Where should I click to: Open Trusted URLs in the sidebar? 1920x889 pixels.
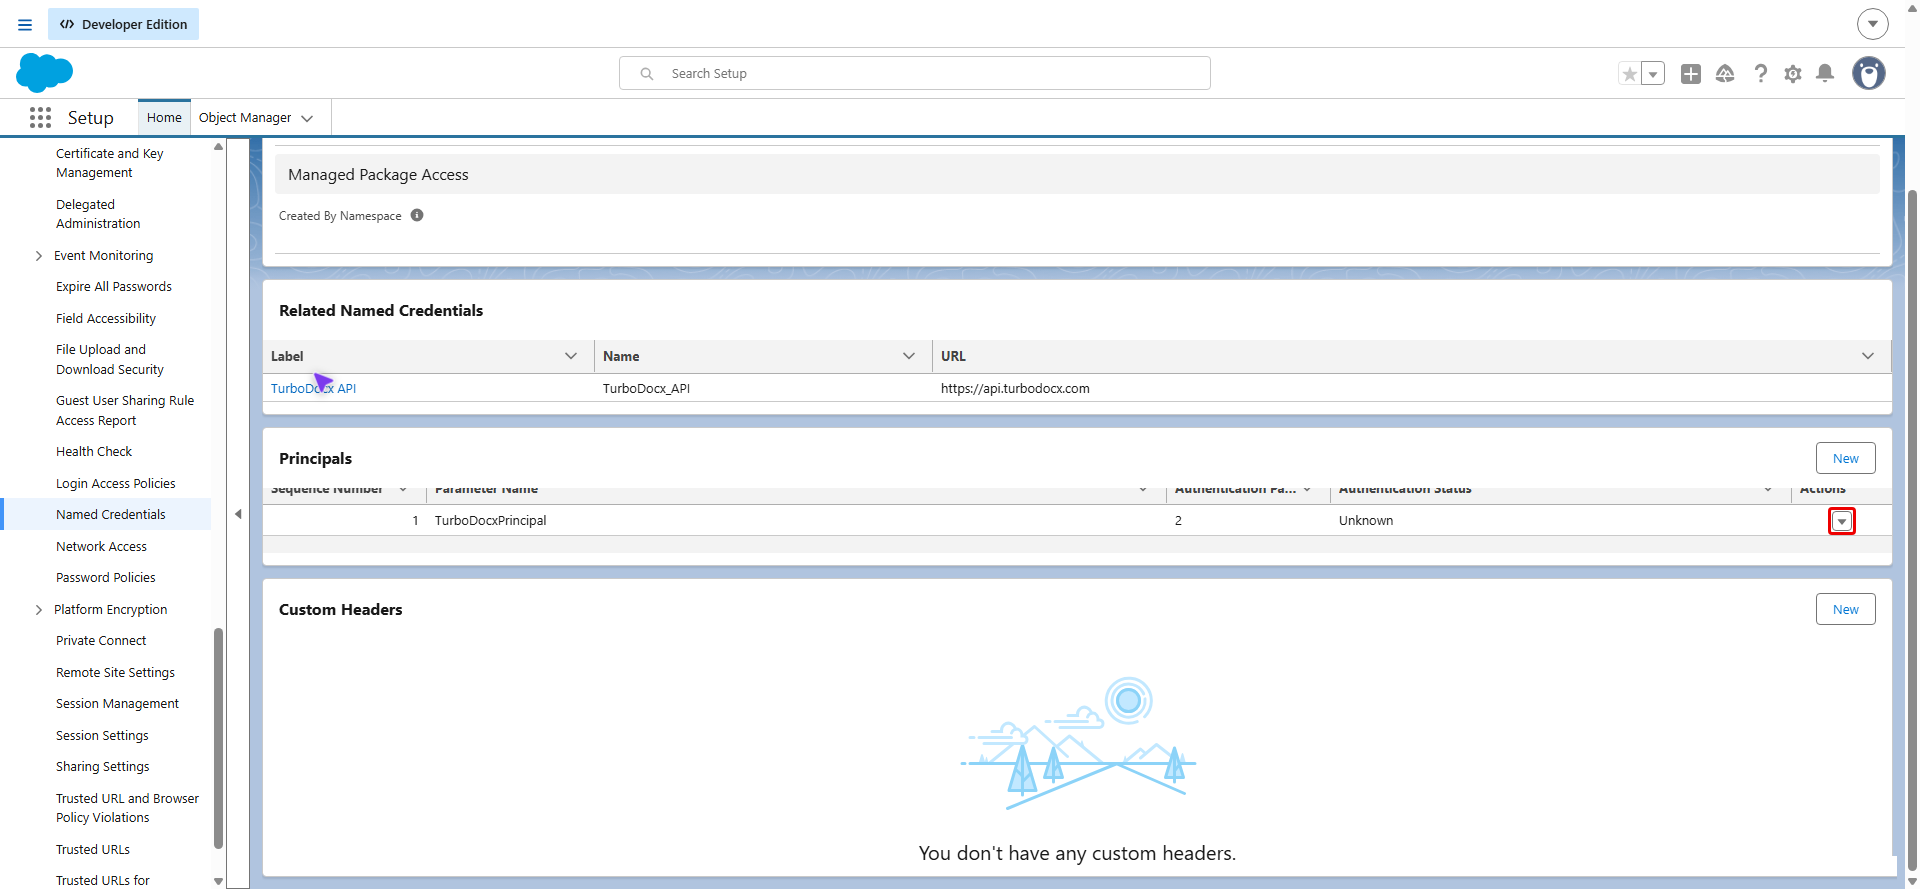93,849
